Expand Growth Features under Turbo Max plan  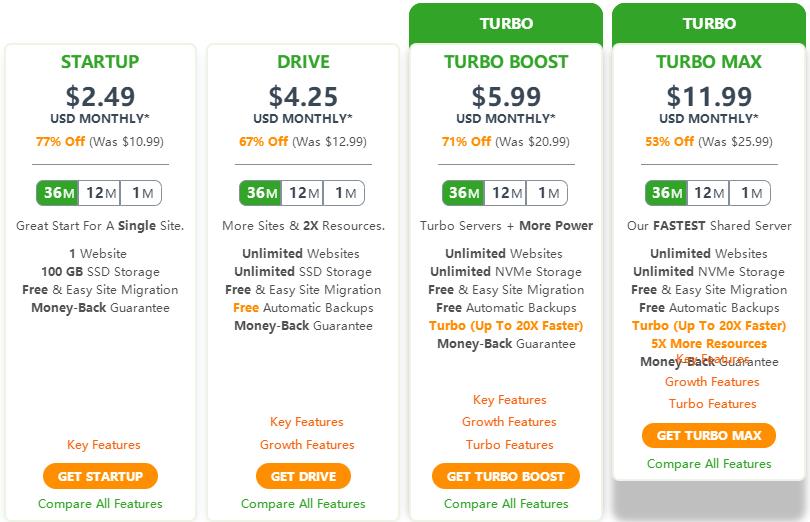pos(712,382)
